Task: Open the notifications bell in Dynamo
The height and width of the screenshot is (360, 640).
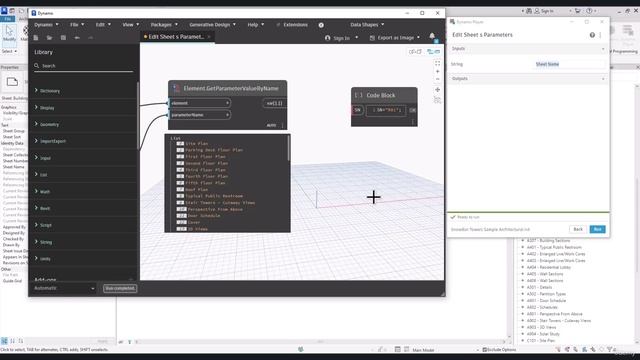Action: pyautogui.click(x=432, y=36)
